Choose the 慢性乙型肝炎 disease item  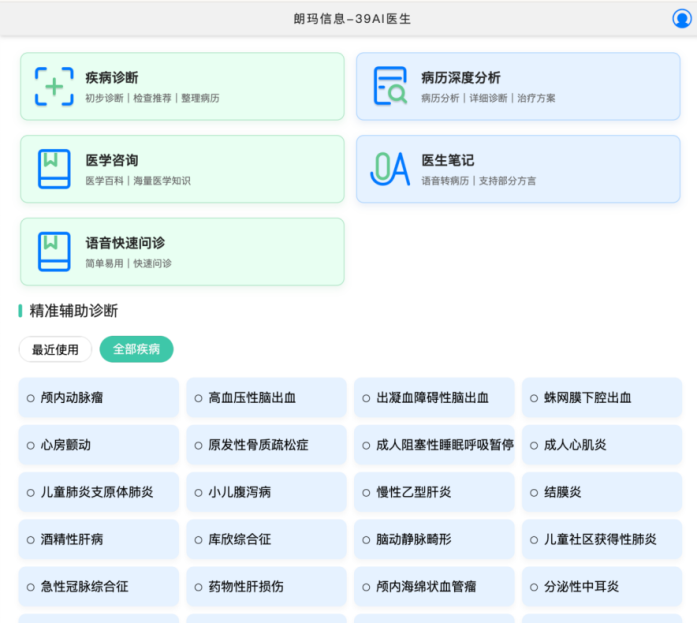[434, 492]
